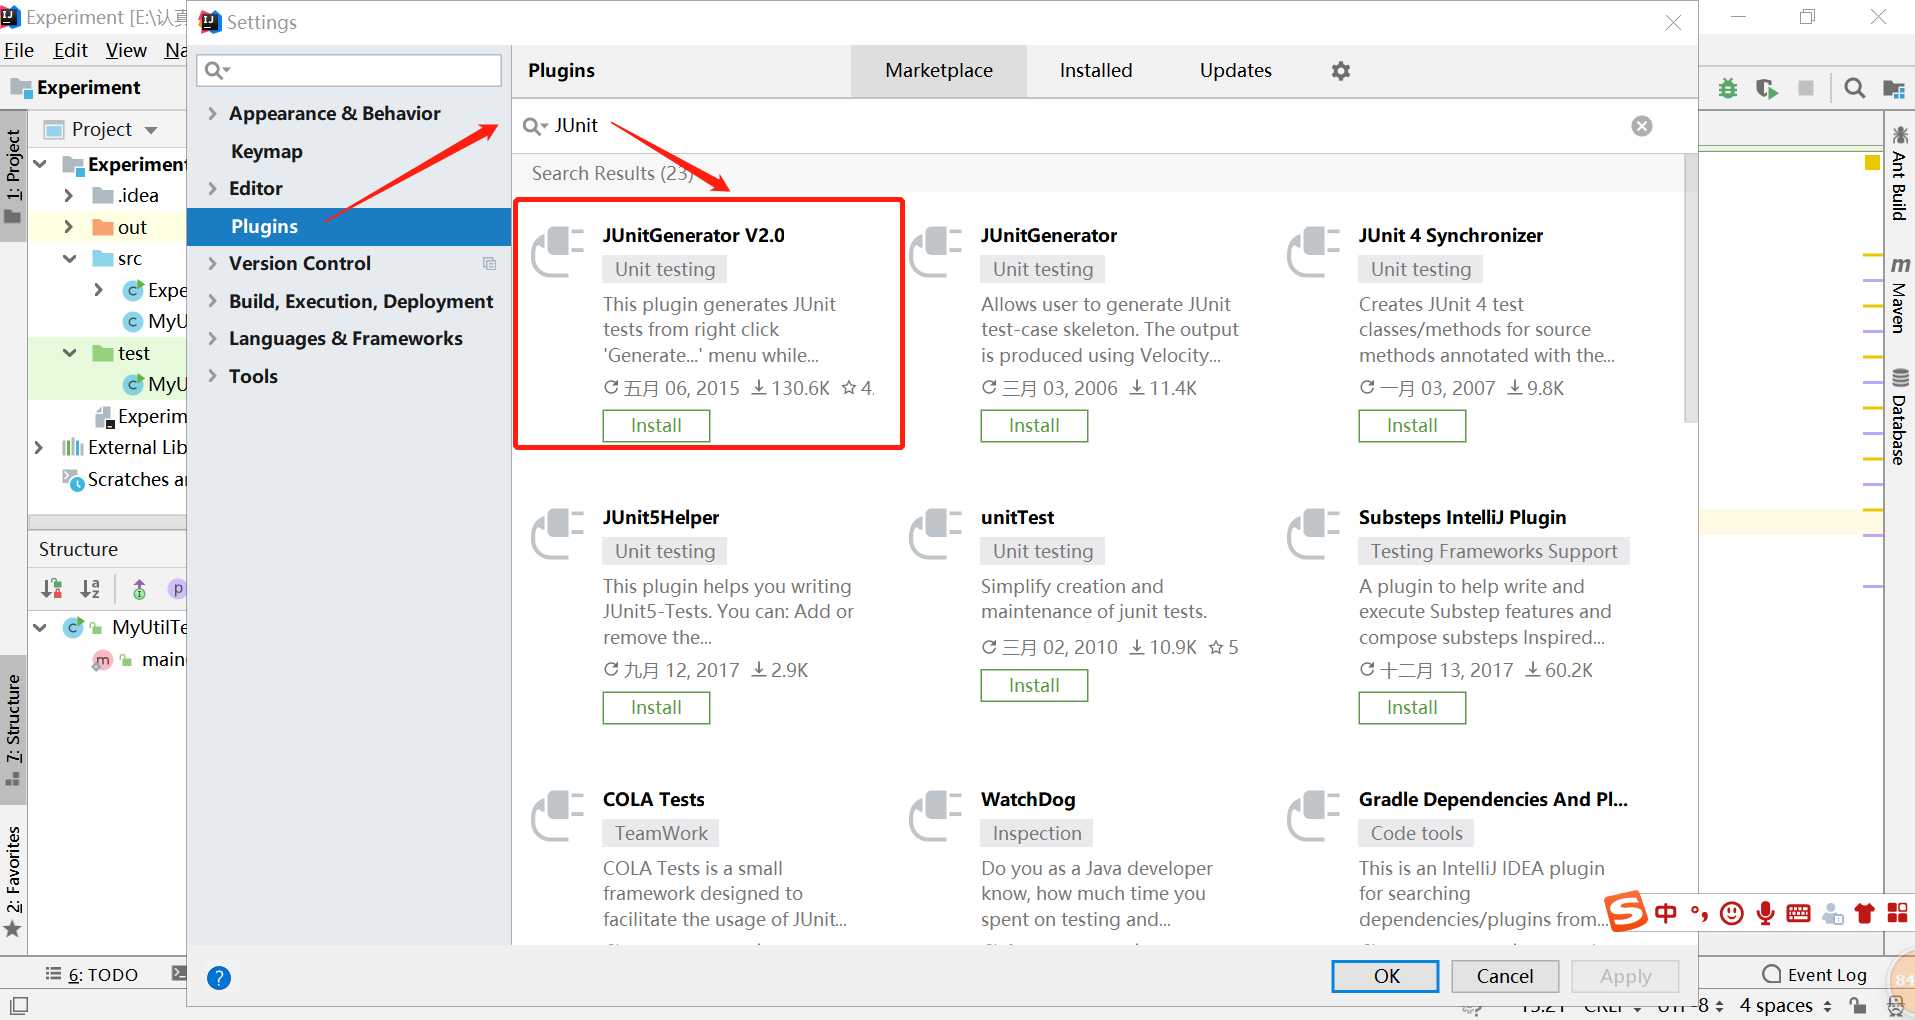
Task: Click Sogou input method S icon
Action: [x=1626, y=911]
